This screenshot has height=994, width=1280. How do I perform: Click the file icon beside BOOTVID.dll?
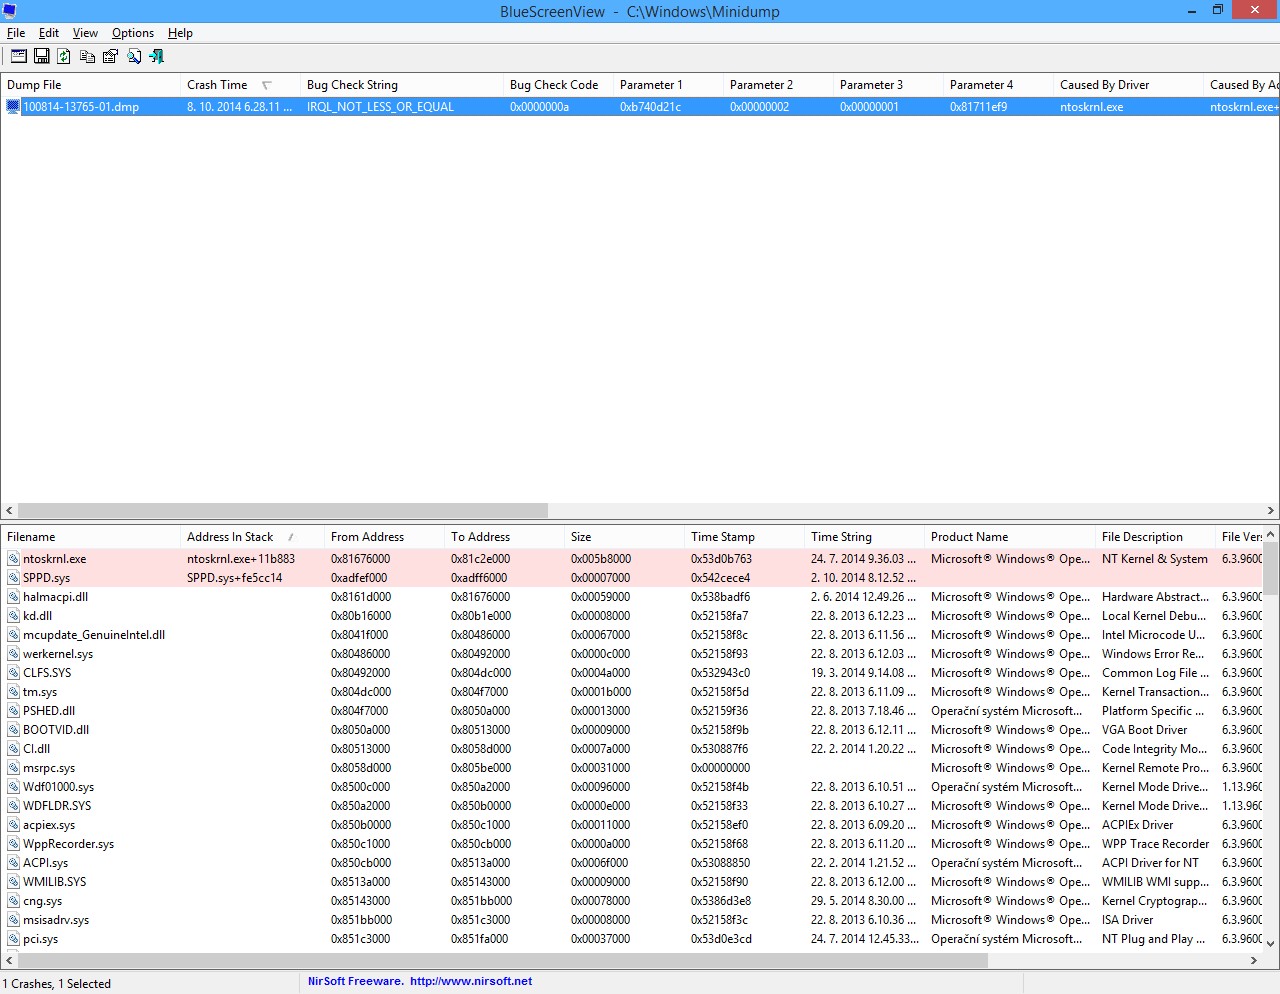click(x=14, y=730)
